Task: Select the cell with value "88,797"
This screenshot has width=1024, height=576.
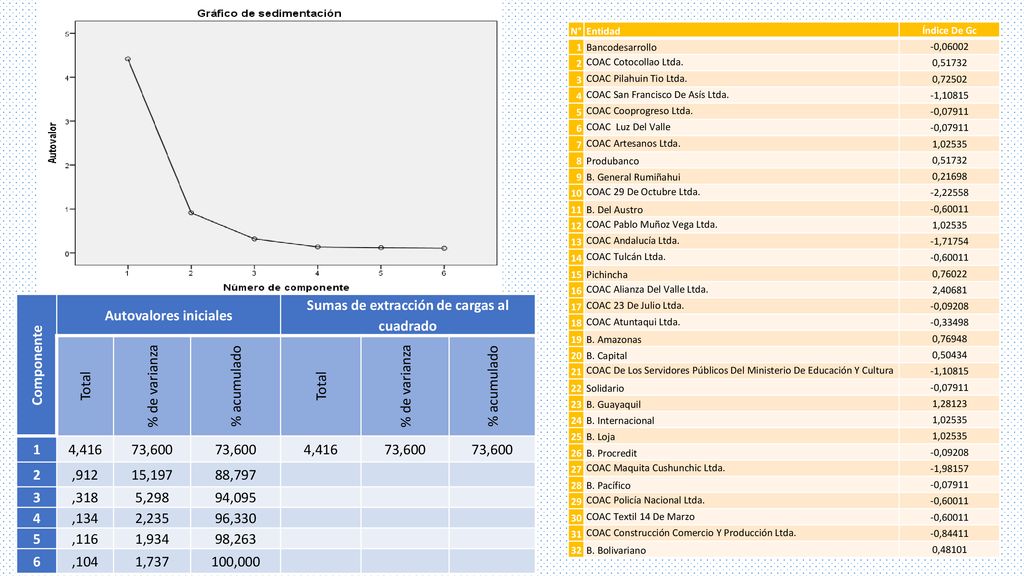Action: coord(236,475)
